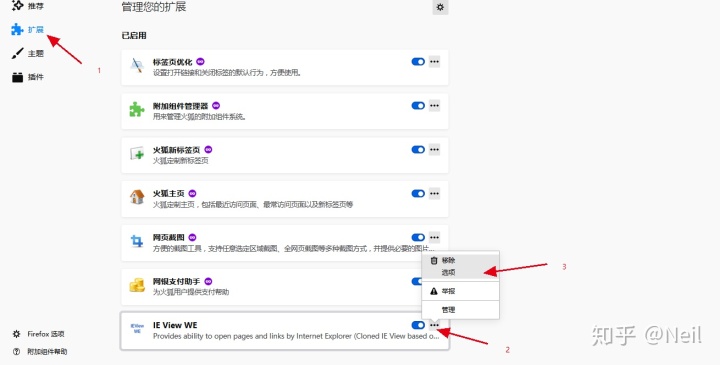The width and height of the screenshot is (720, 365).
Task: Click warning icon beside 举报 in menu
Action: pyautogui.click(x=434, y=291)
